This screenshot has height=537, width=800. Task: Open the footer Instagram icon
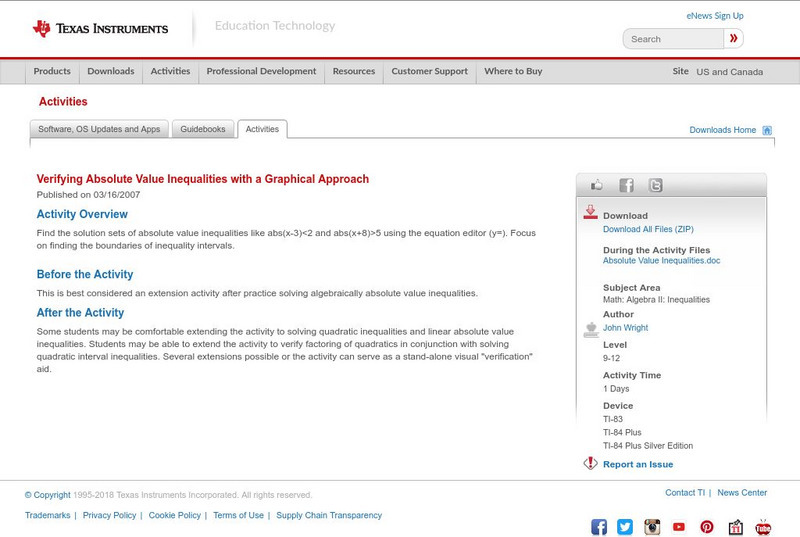[652, 526]
